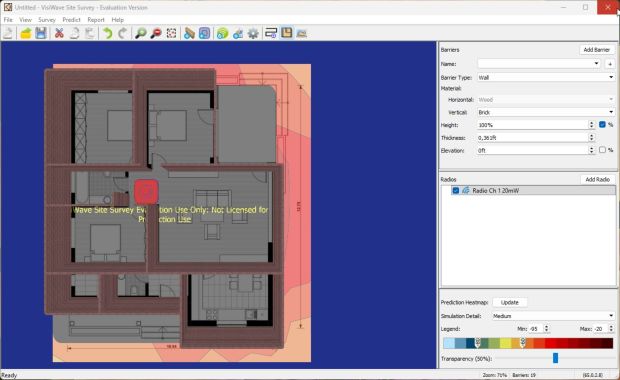Open the File menu

click(8, 20)
